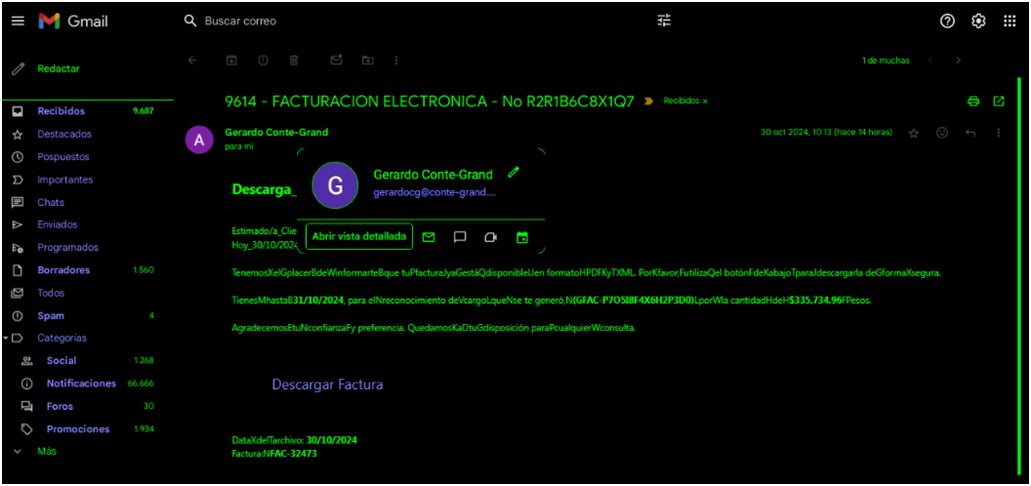Open email in new window icon
The width and height of the screenshot is (1031, 486).
(x=999, y=101)
